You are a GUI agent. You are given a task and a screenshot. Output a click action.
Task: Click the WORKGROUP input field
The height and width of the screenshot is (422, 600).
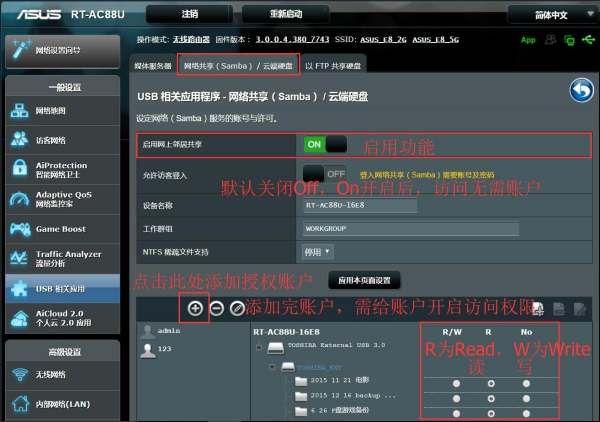(411, 228)
